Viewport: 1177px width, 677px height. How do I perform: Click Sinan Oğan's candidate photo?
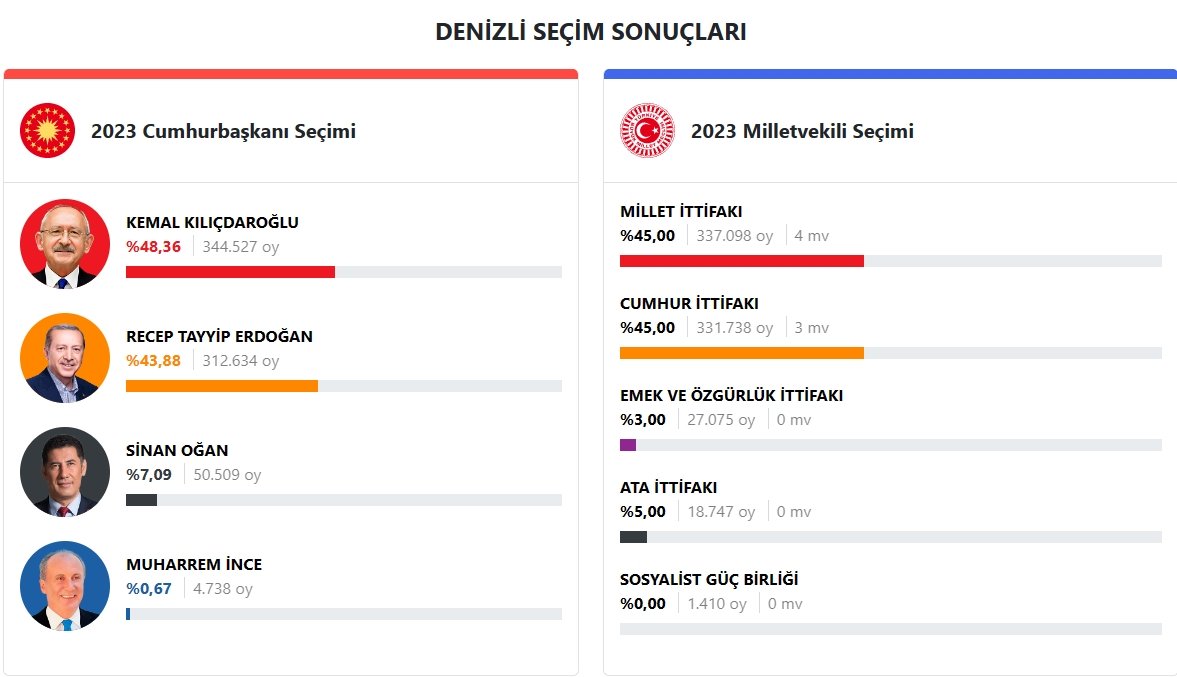click(65, 472)
